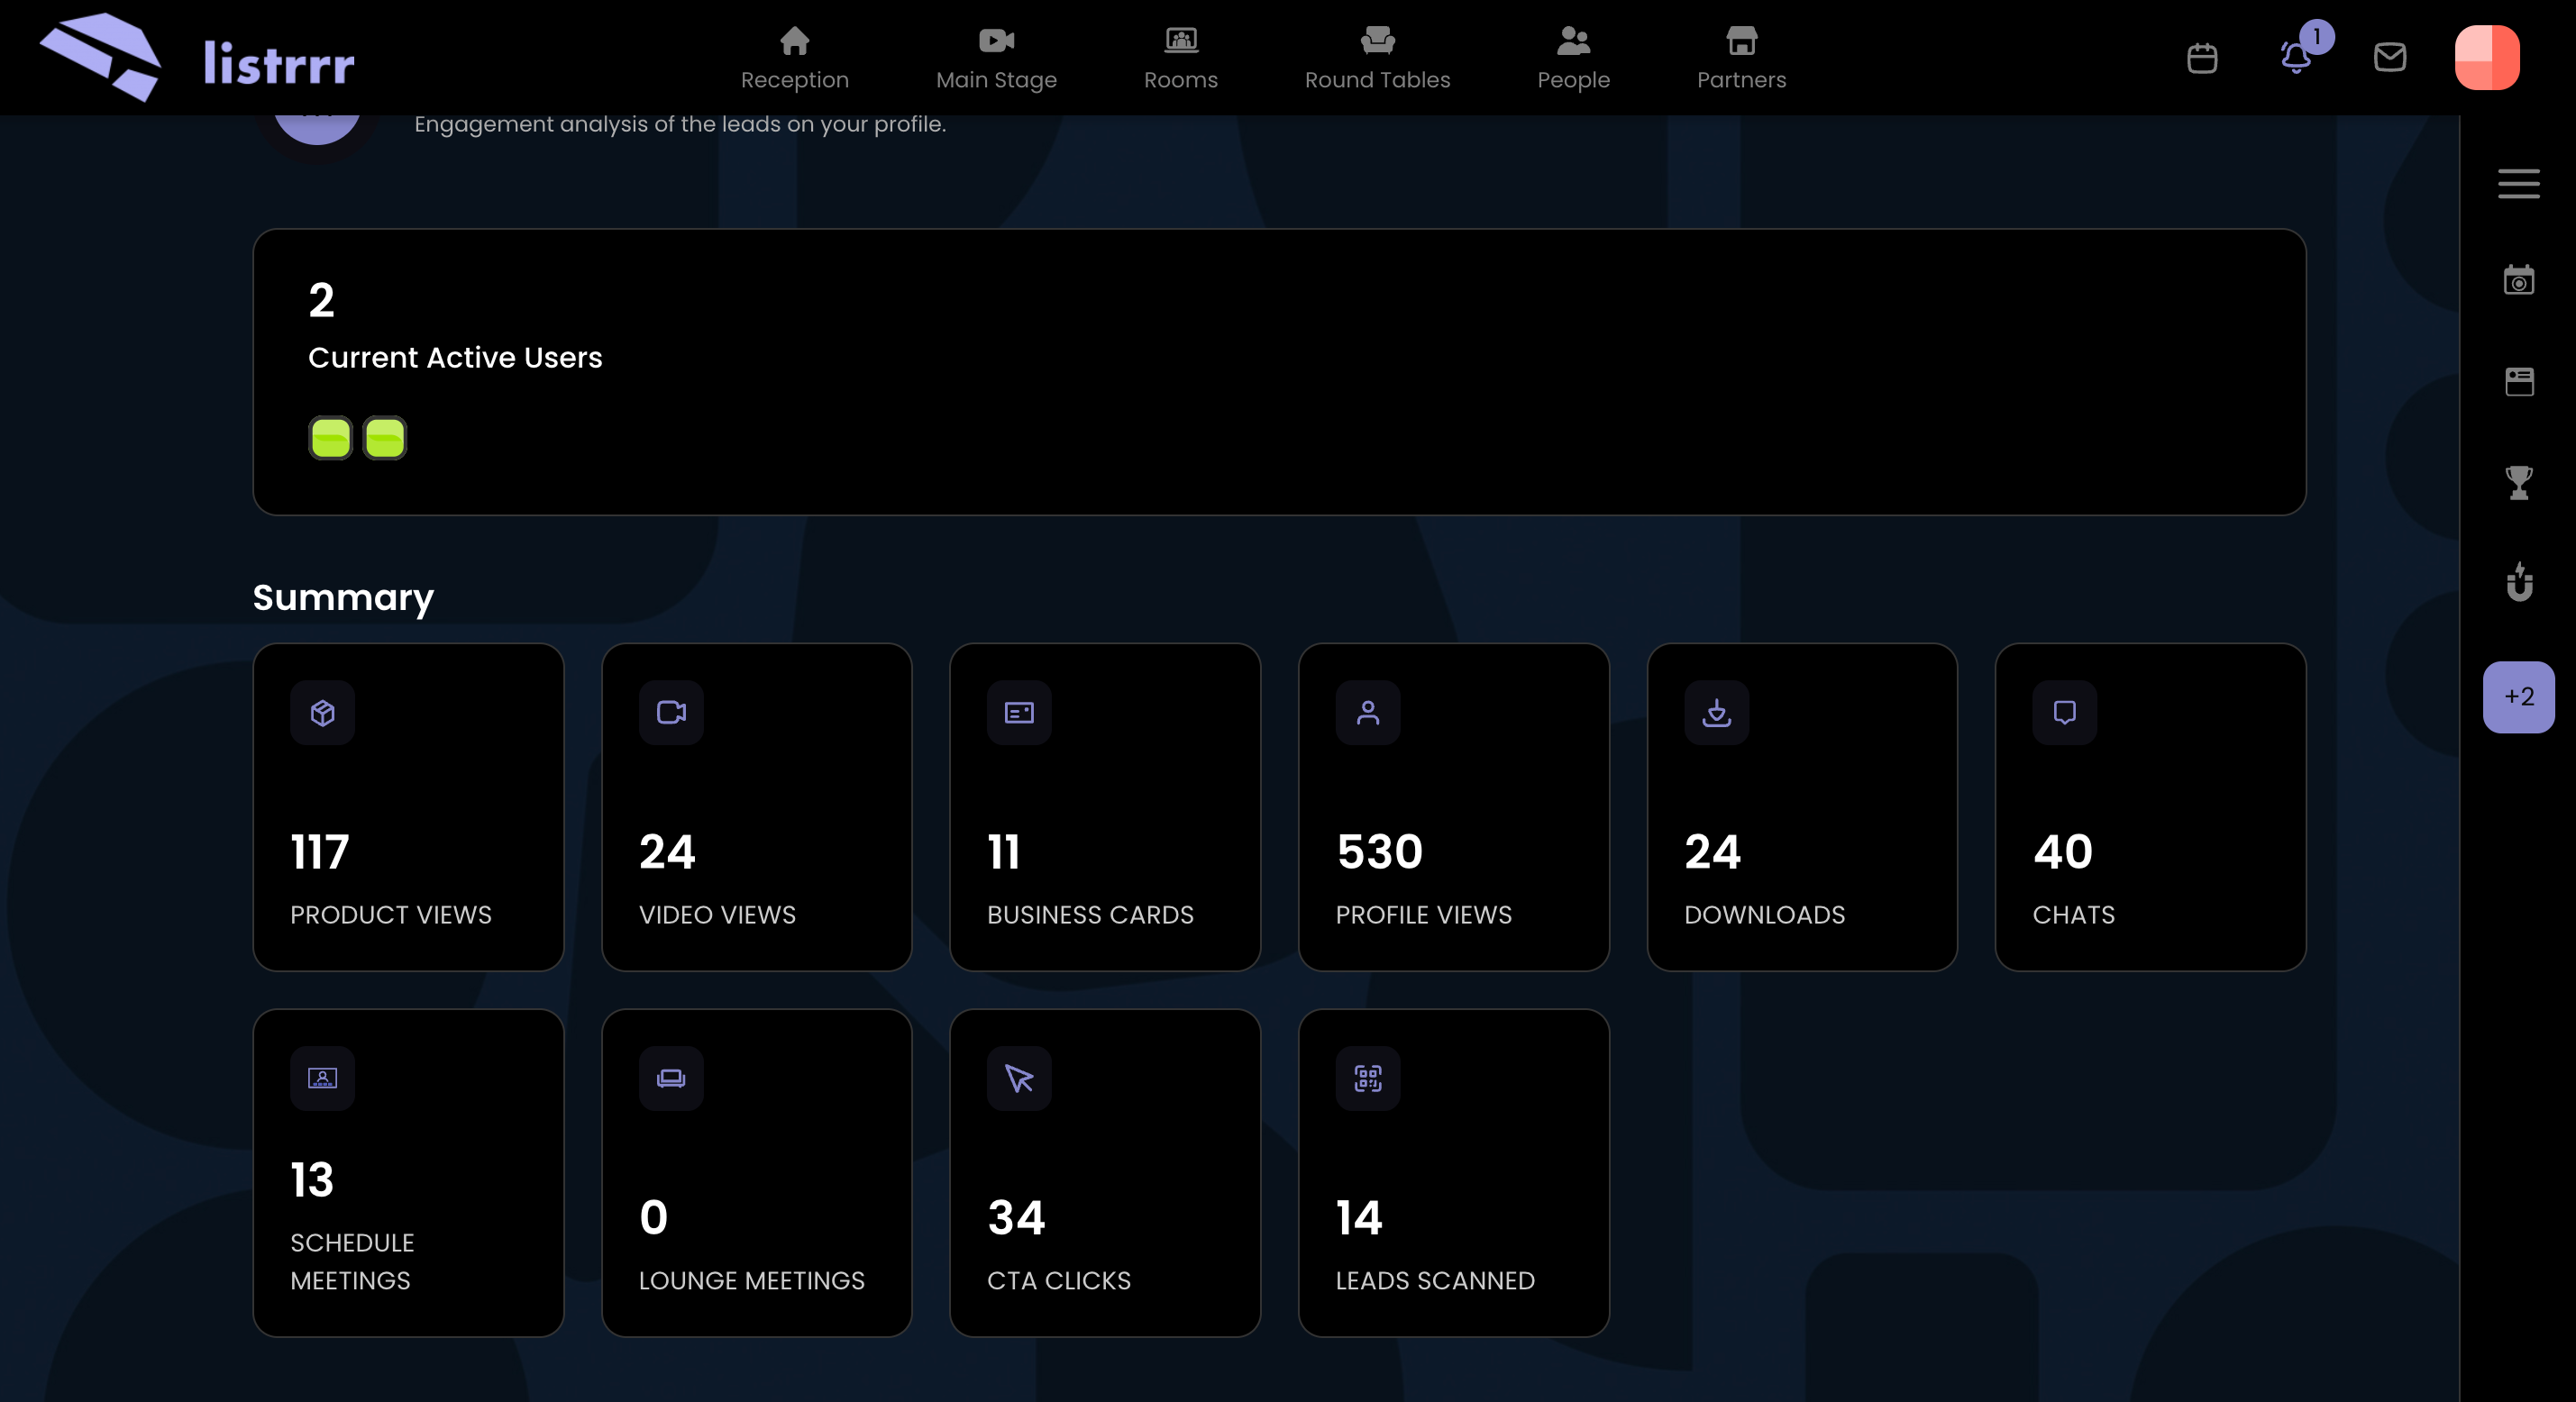Click Business Cards card icon
The image size is (2576, 1402).
coord(1019,712)
